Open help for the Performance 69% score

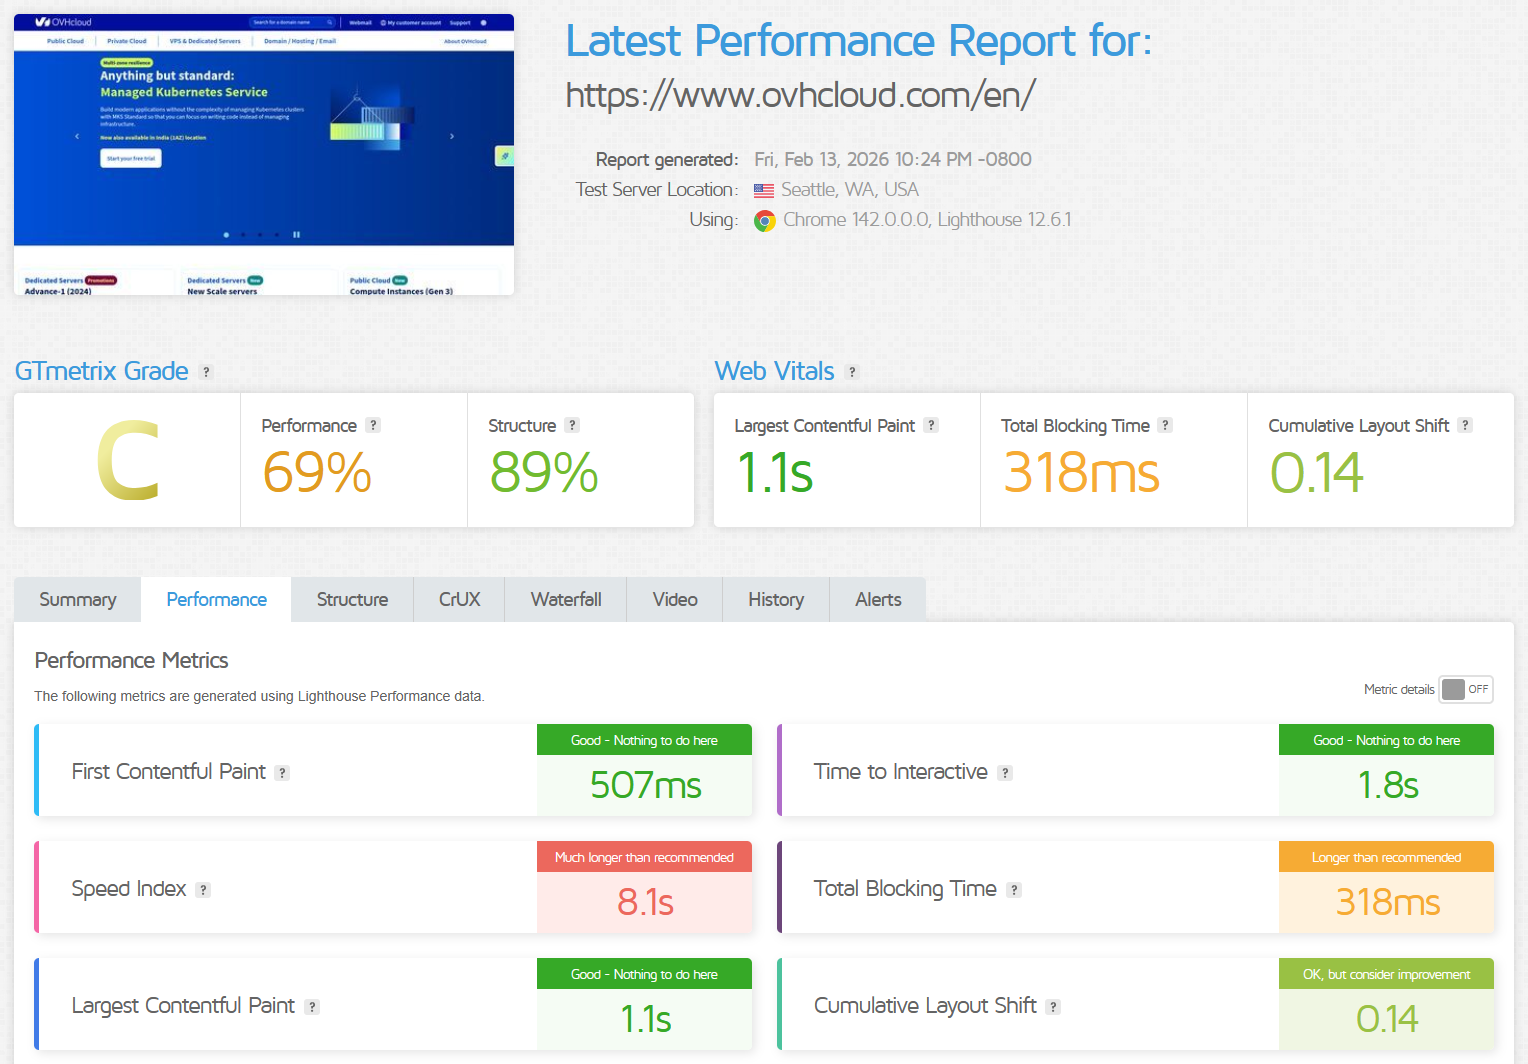374,425
